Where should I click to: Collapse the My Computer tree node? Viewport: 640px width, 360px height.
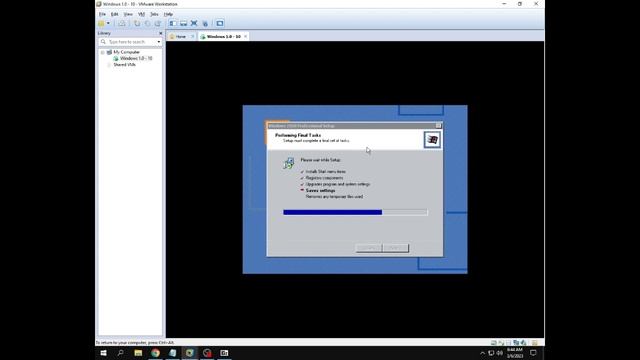point(102,52)
